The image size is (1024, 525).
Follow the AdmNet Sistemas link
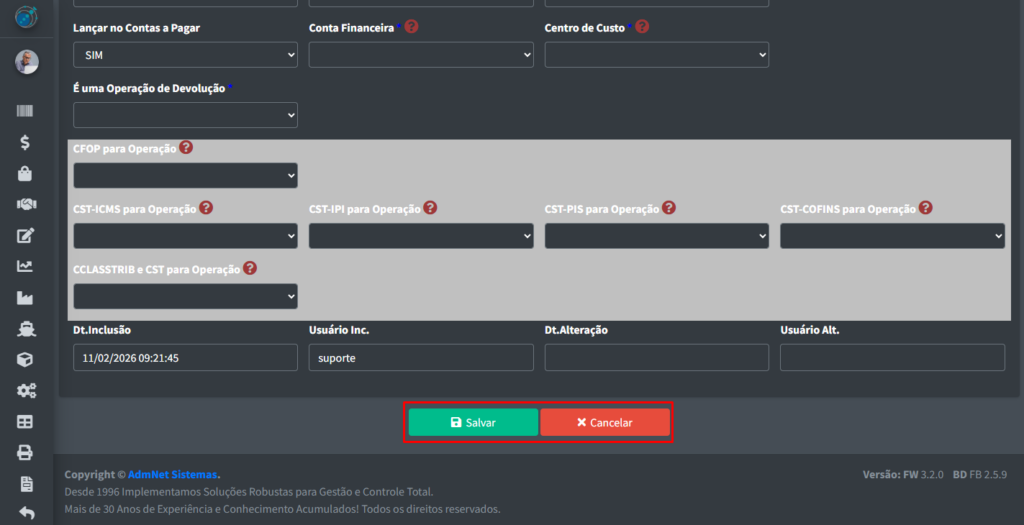pos(173,474)
